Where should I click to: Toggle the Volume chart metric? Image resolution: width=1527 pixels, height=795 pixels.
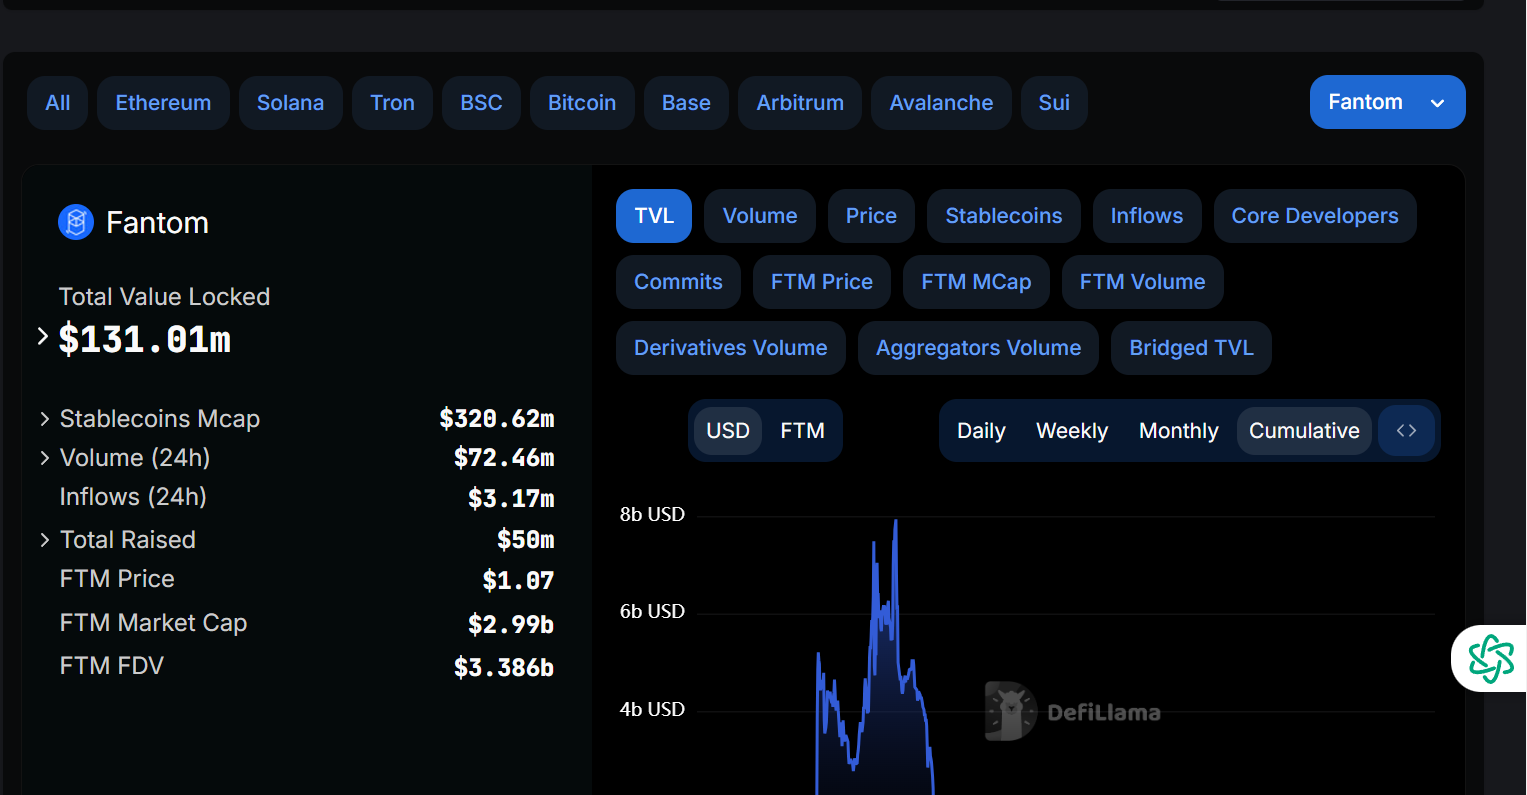pos(760,216)
